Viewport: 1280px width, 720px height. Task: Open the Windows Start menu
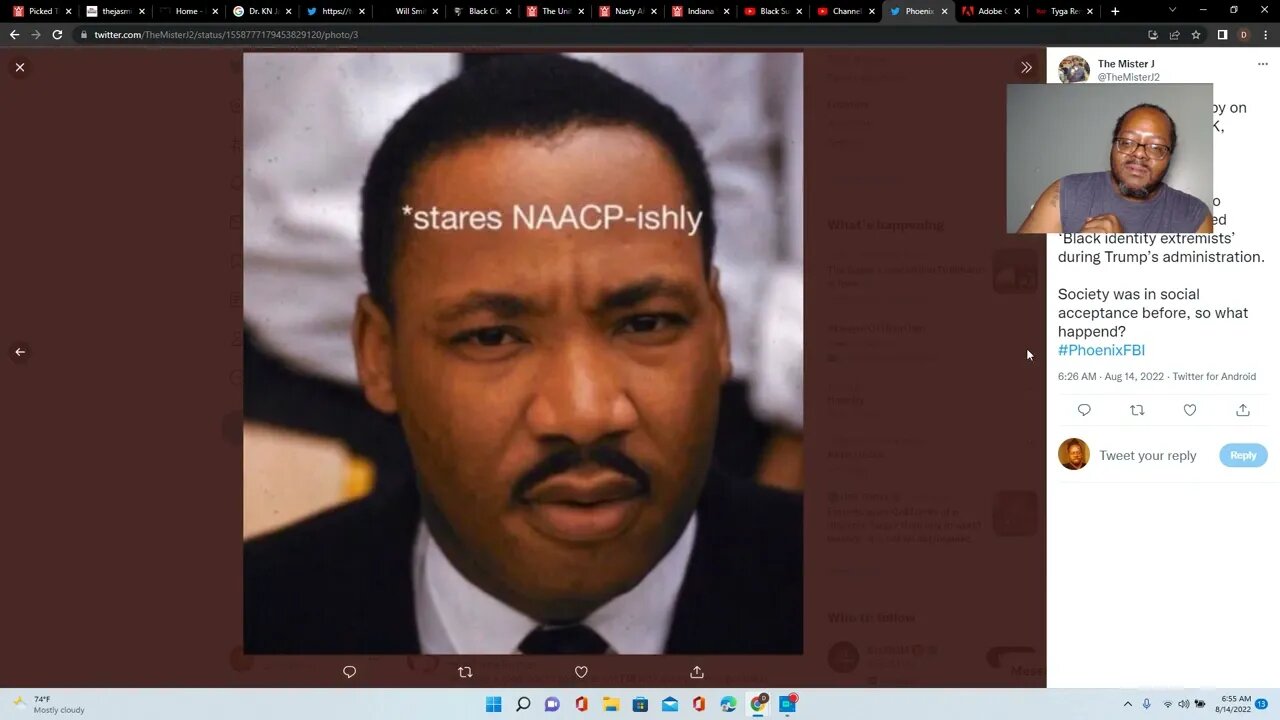[493, 704]
